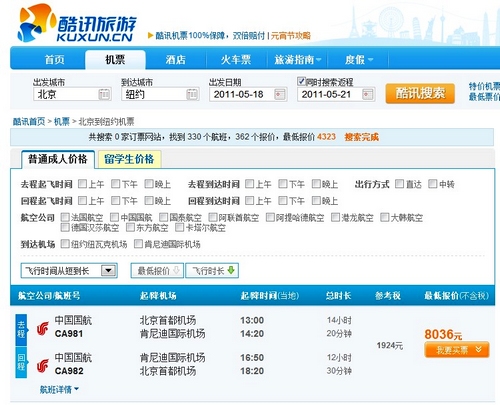Viewport: 500px width, 405px height.
Task: Open the return date calendar icon
Action: tap(368, 94)
